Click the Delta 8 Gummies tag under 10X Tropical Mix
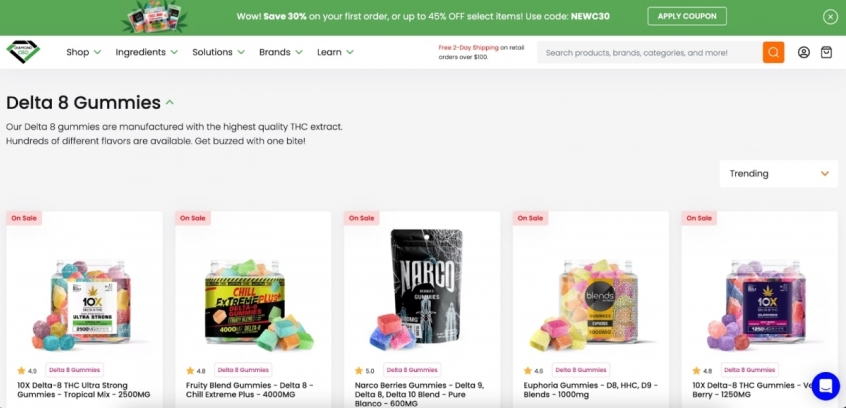 [x=74, y=370]
